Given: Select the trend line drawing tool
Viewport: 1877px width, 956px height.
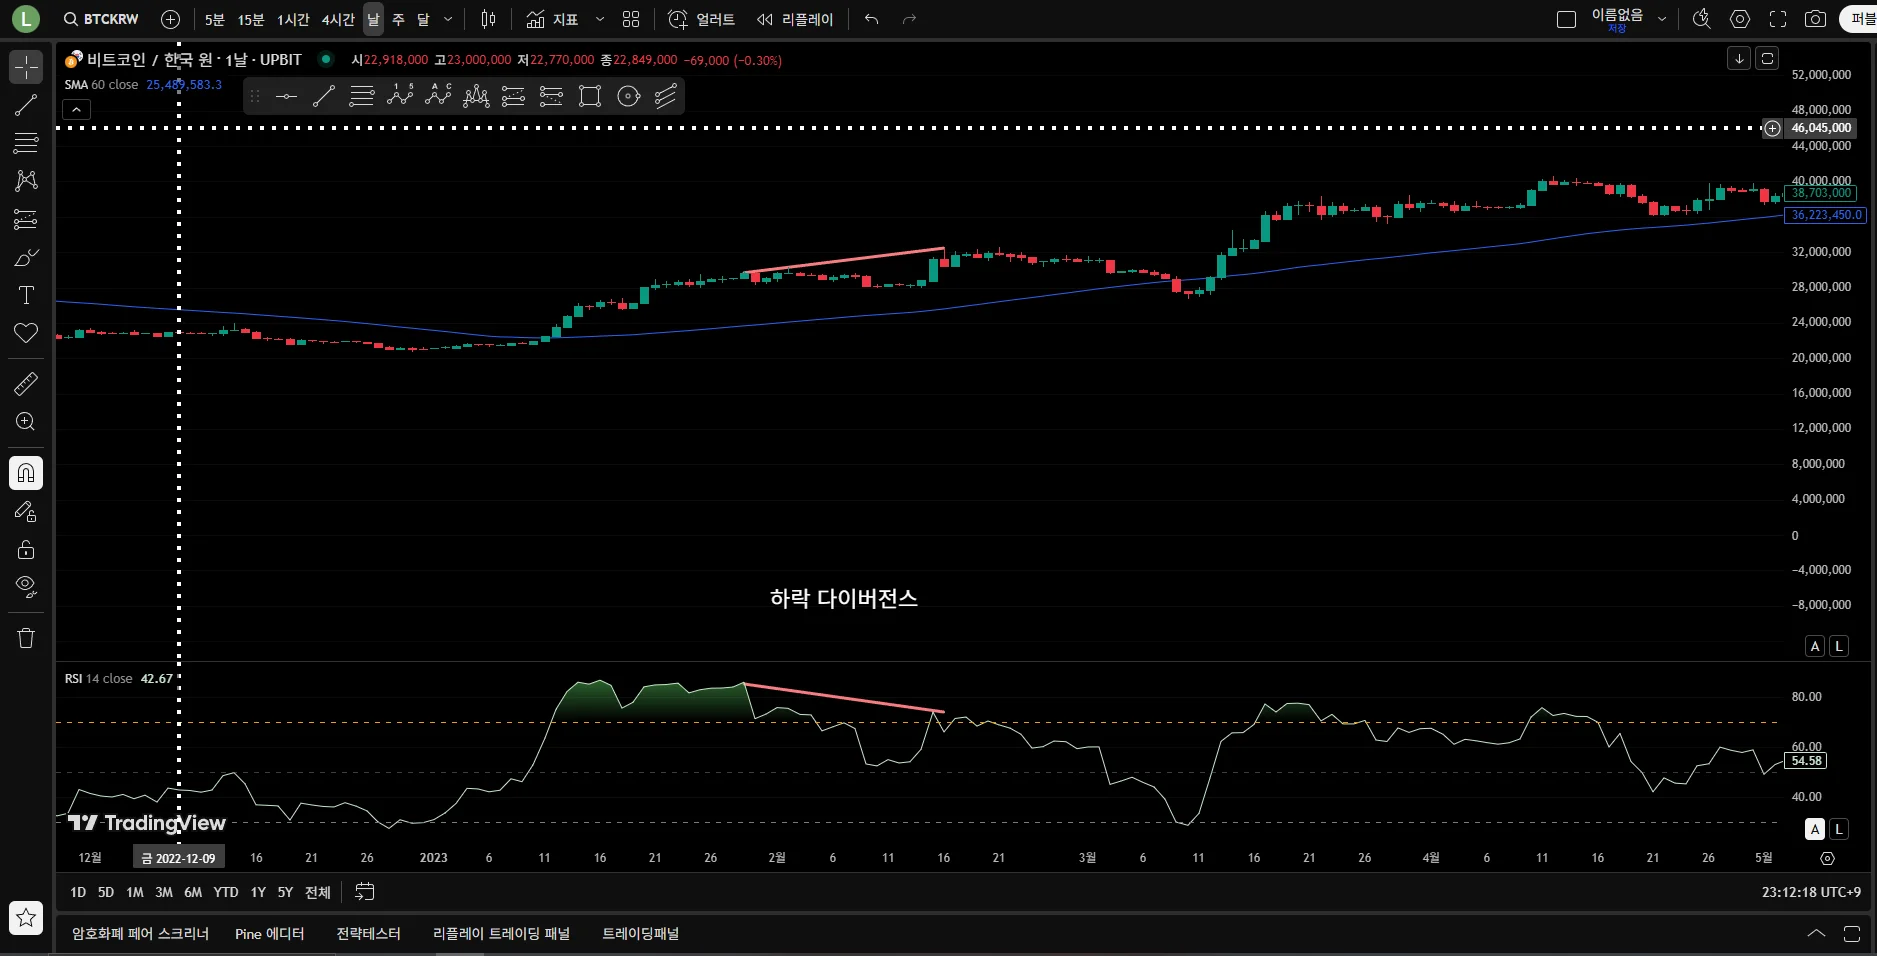Looking at the screenshot, I should pyautogui.click(x=26, y=106).
